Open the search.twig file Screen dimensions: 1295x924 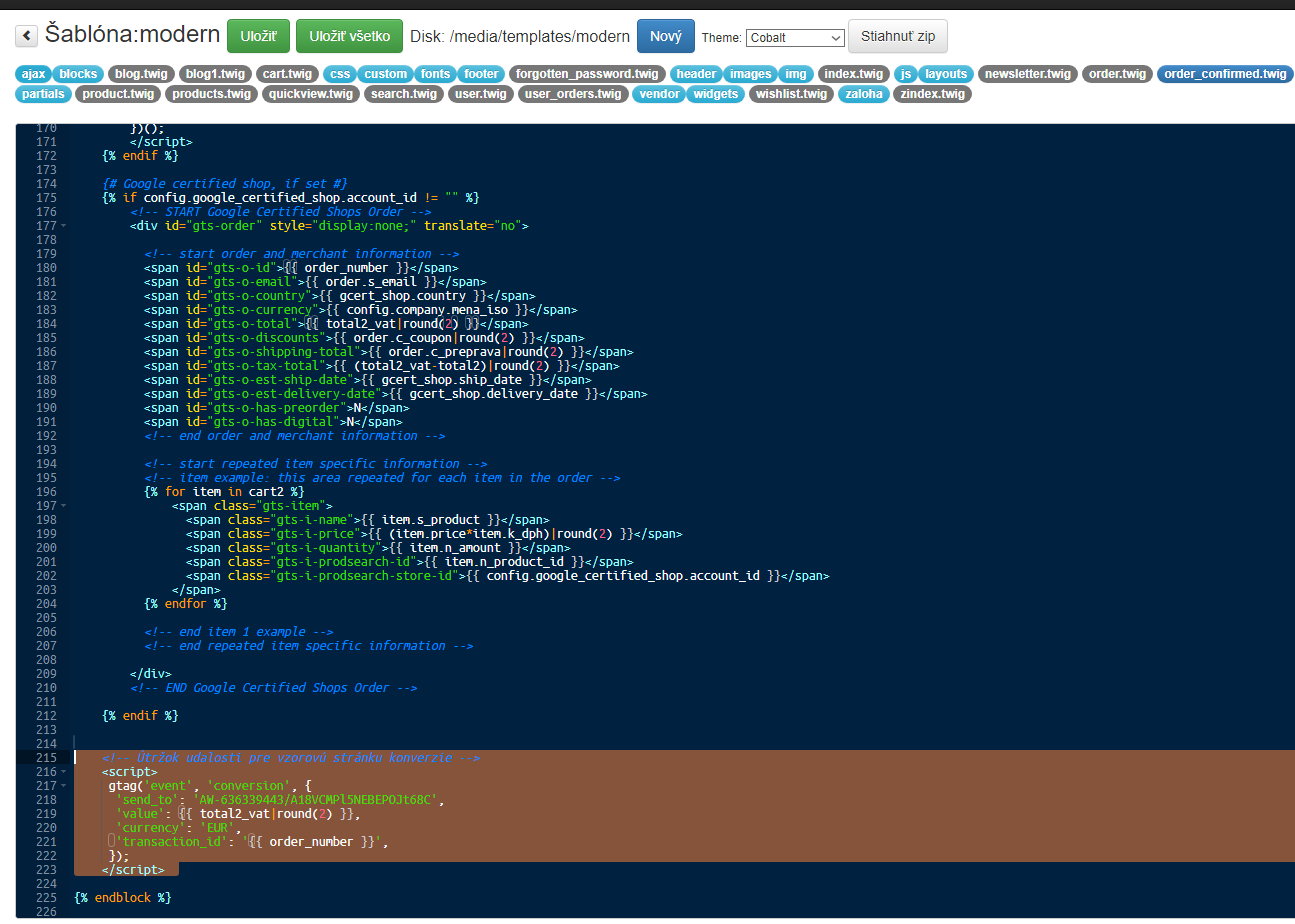tap(403, 94)
